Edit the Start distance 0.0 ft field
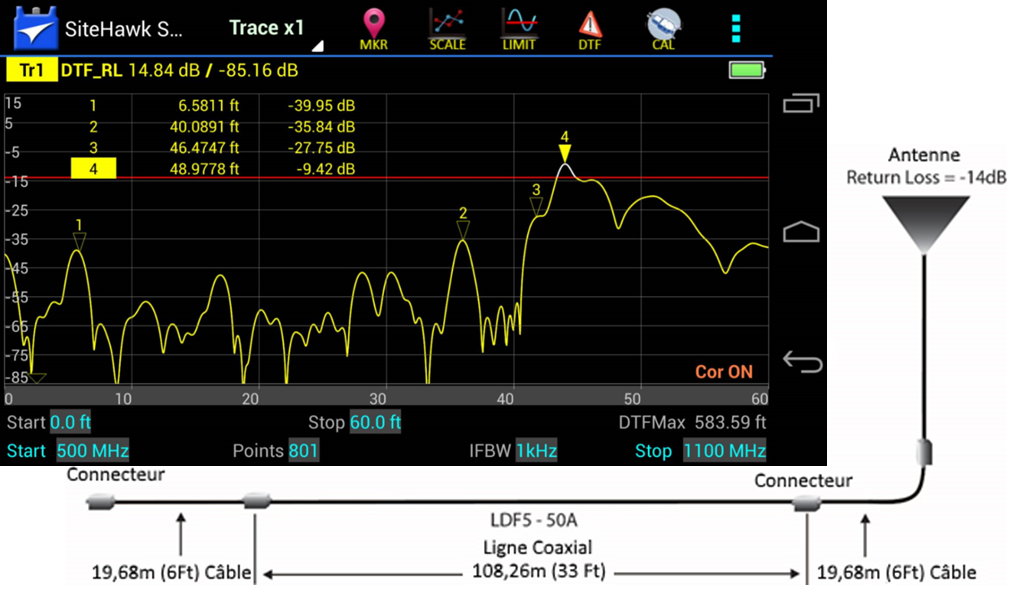 pos(71,422)
